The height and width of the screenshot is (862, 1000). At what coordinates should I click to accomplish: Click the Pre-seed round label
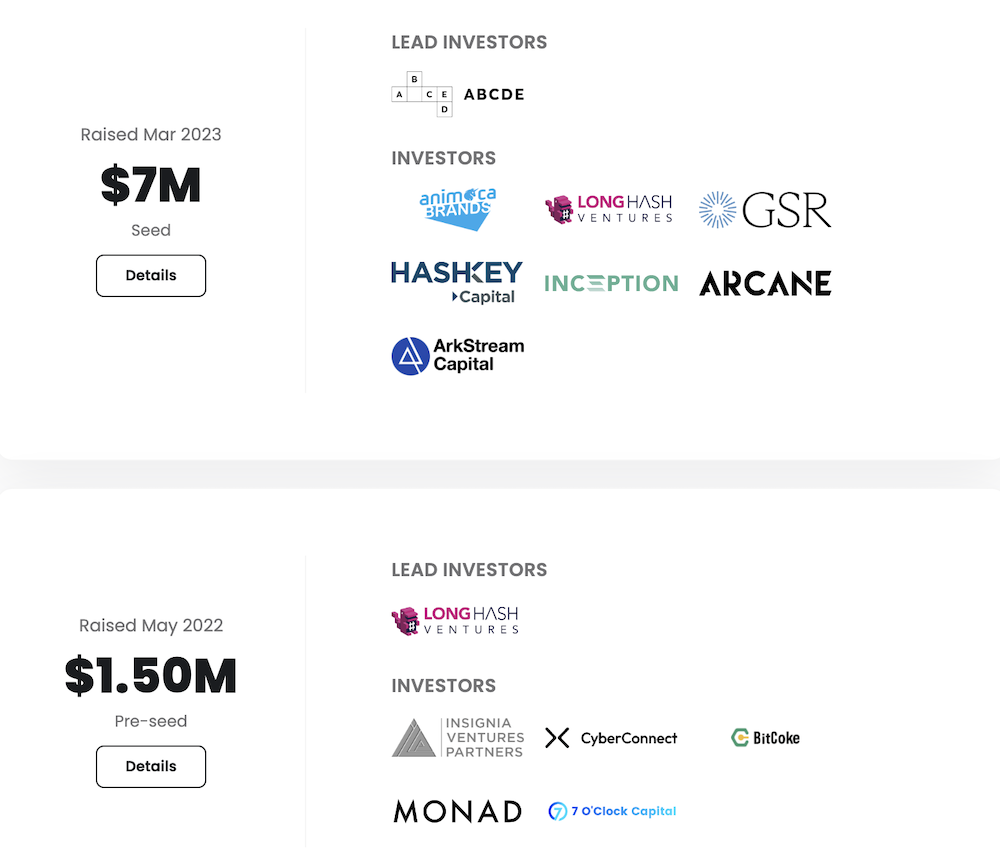pos(150,721)
